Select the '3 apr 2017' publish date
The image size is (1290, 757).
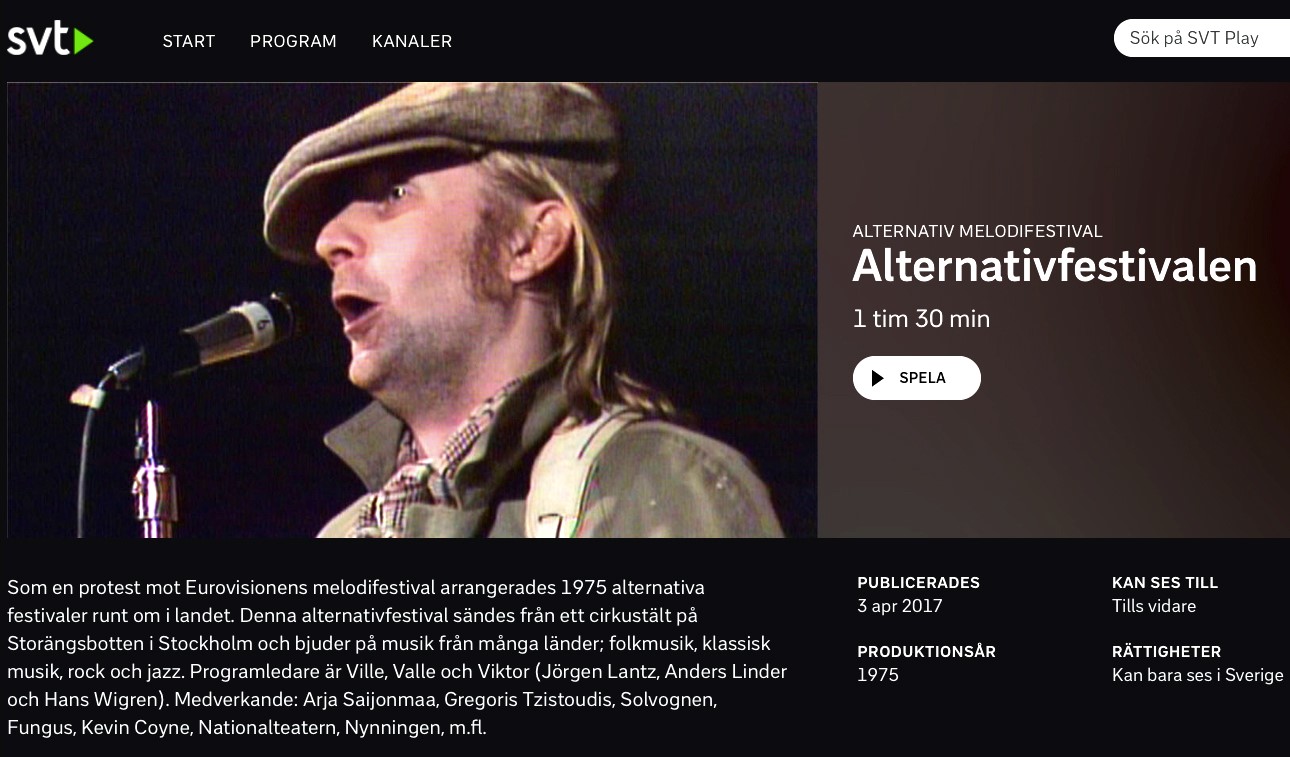coord(900,606)
